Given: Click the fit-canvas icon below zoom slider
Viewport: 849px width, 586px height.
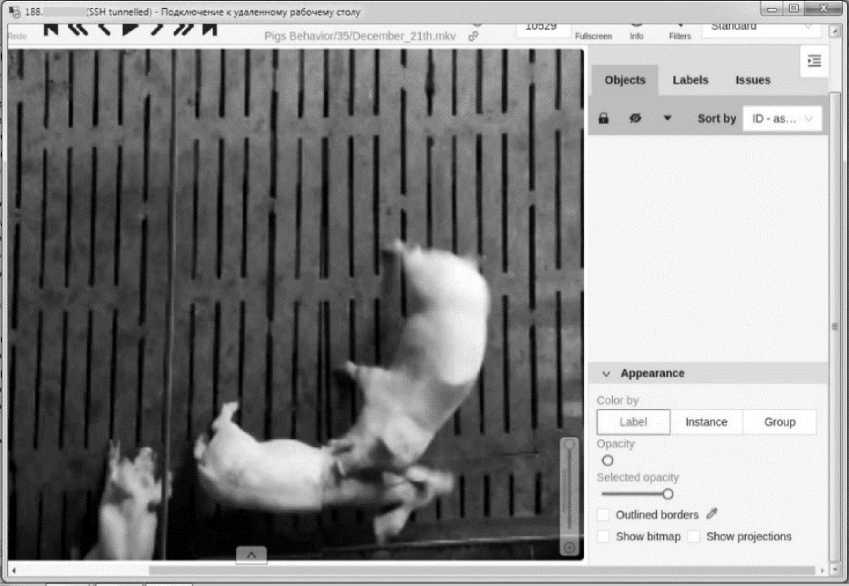Looking at the screenshot, I should (569, 548).
